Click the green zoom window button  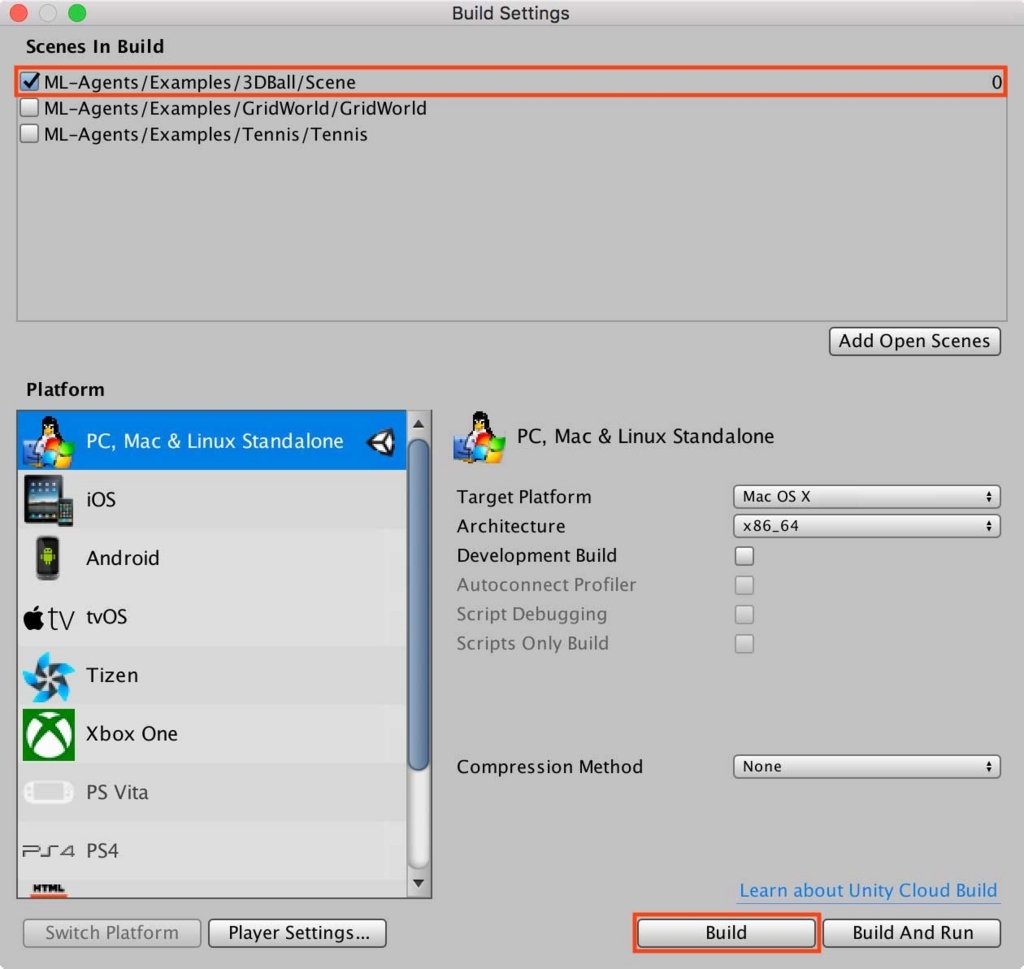[x=77, y=13]
